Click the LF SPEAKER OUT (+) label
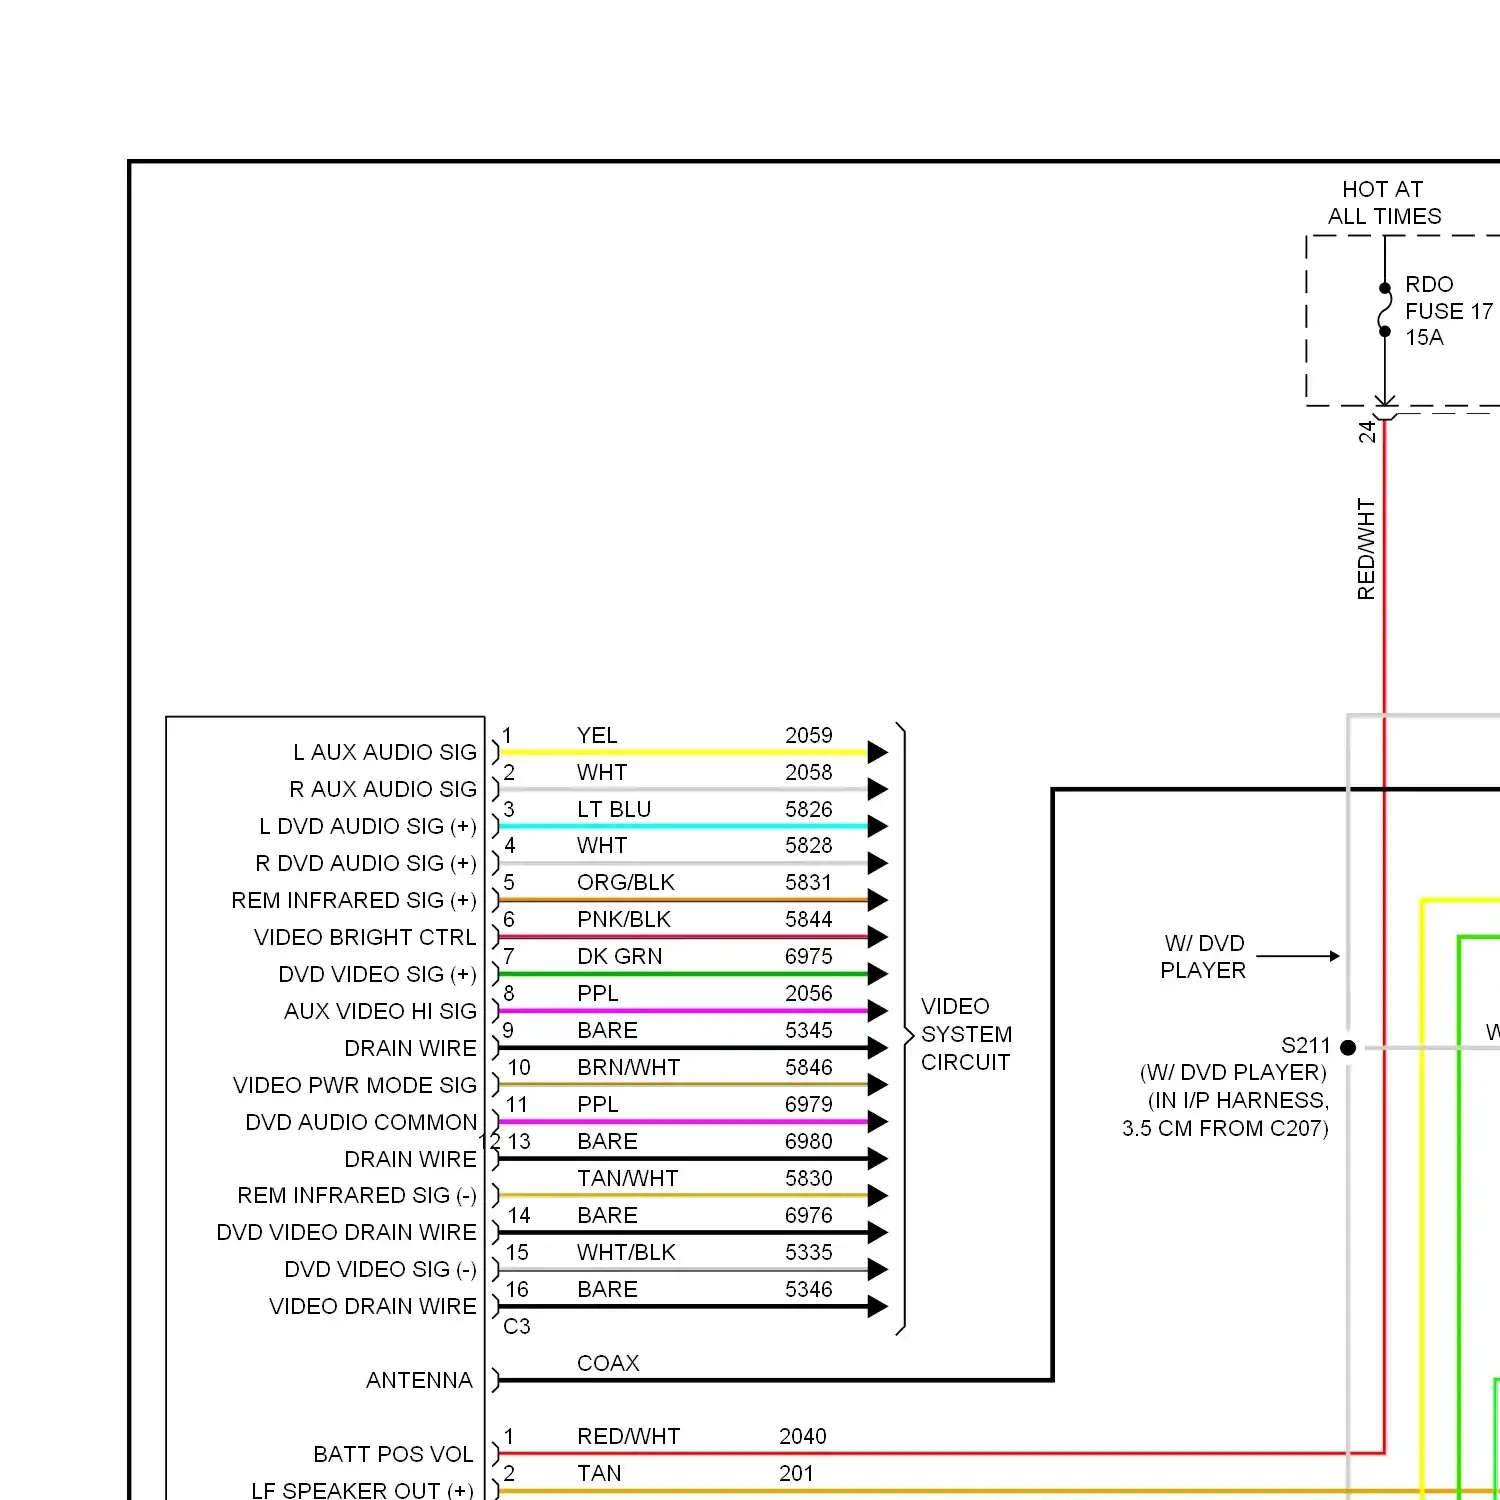The width and height of the screenshot is (1500, 1500). tap(363, 1490)
